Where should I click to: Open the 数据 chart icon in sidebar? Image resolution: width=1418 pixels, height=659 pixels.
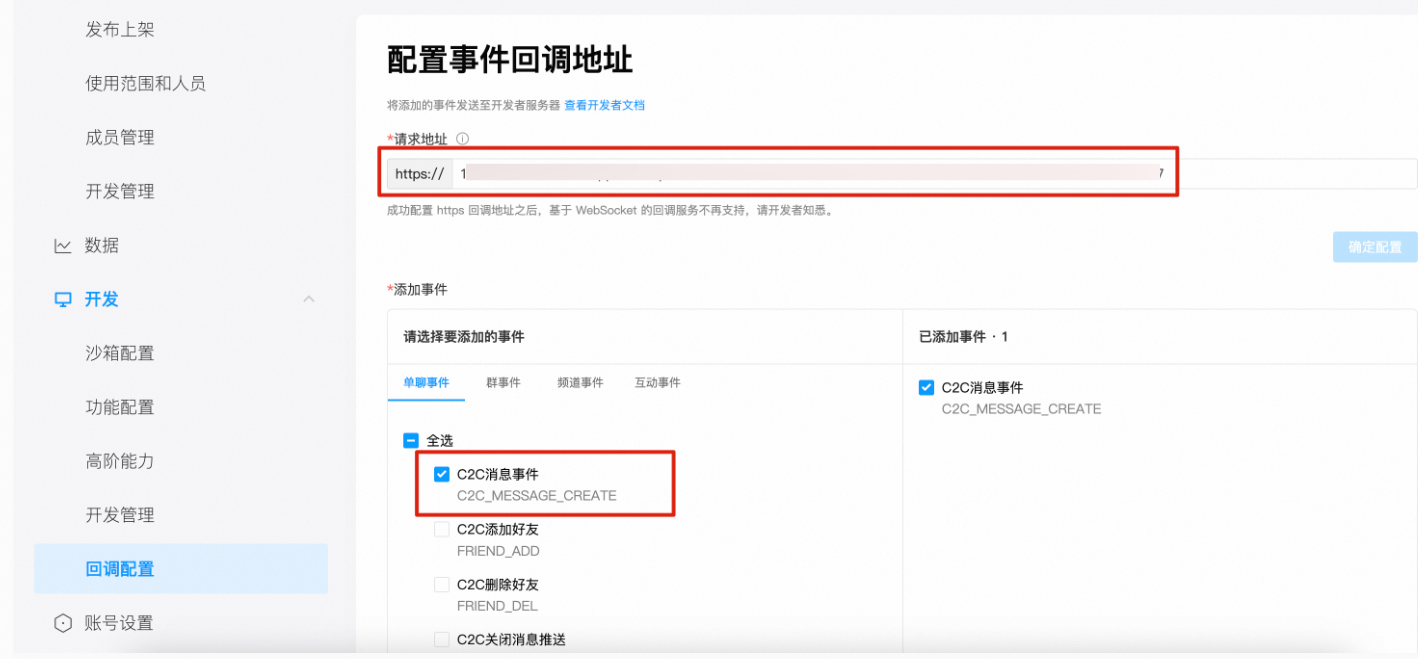[x=63, y=245]
